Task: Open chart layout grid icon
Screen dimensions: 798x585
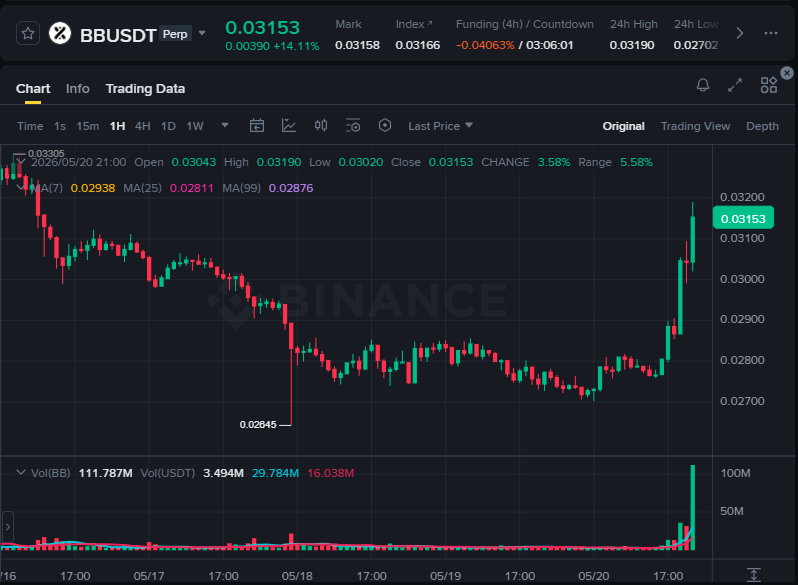Action: click(x=768, y=85)
